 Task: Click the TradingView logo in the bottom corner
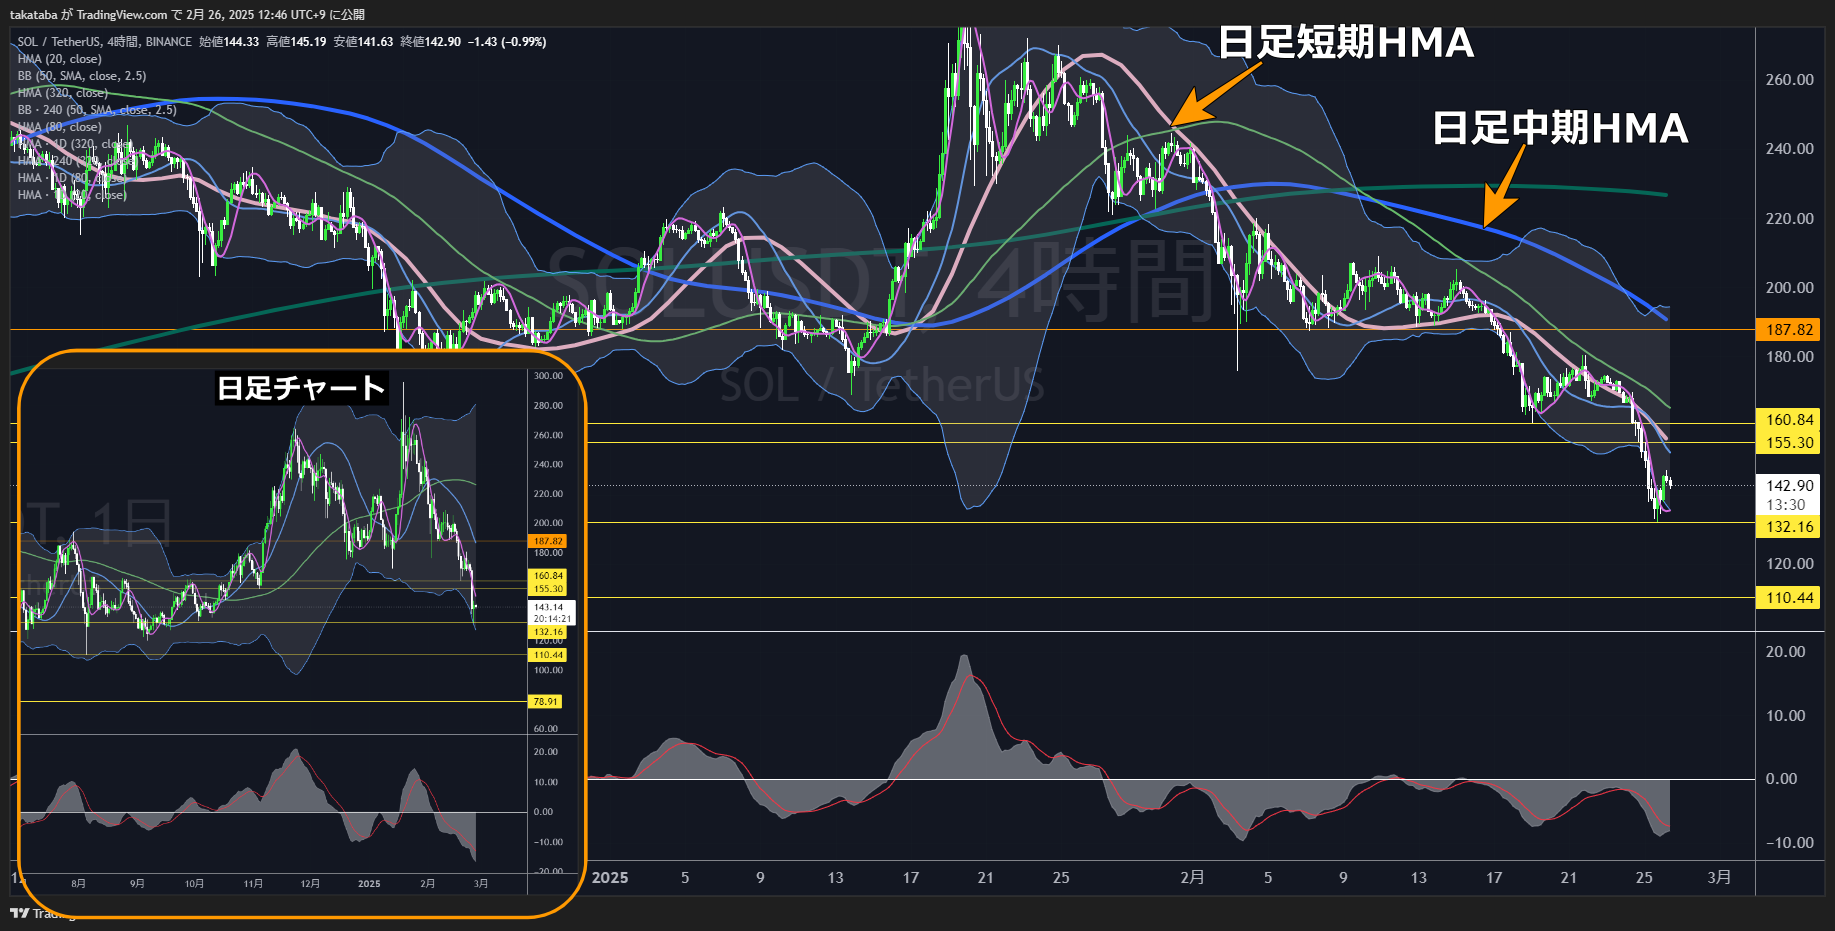(x=20, y=913)
